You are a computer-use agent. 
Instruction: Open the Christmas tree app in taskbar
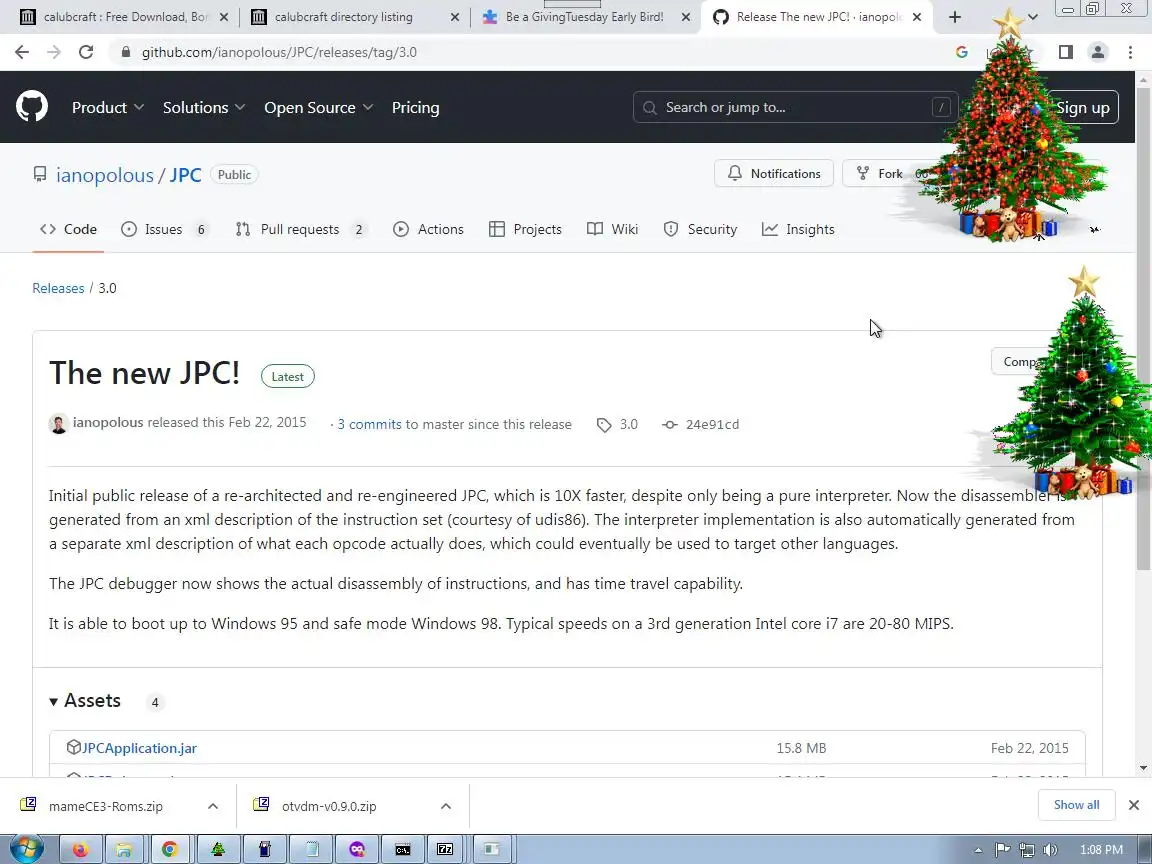218,849
